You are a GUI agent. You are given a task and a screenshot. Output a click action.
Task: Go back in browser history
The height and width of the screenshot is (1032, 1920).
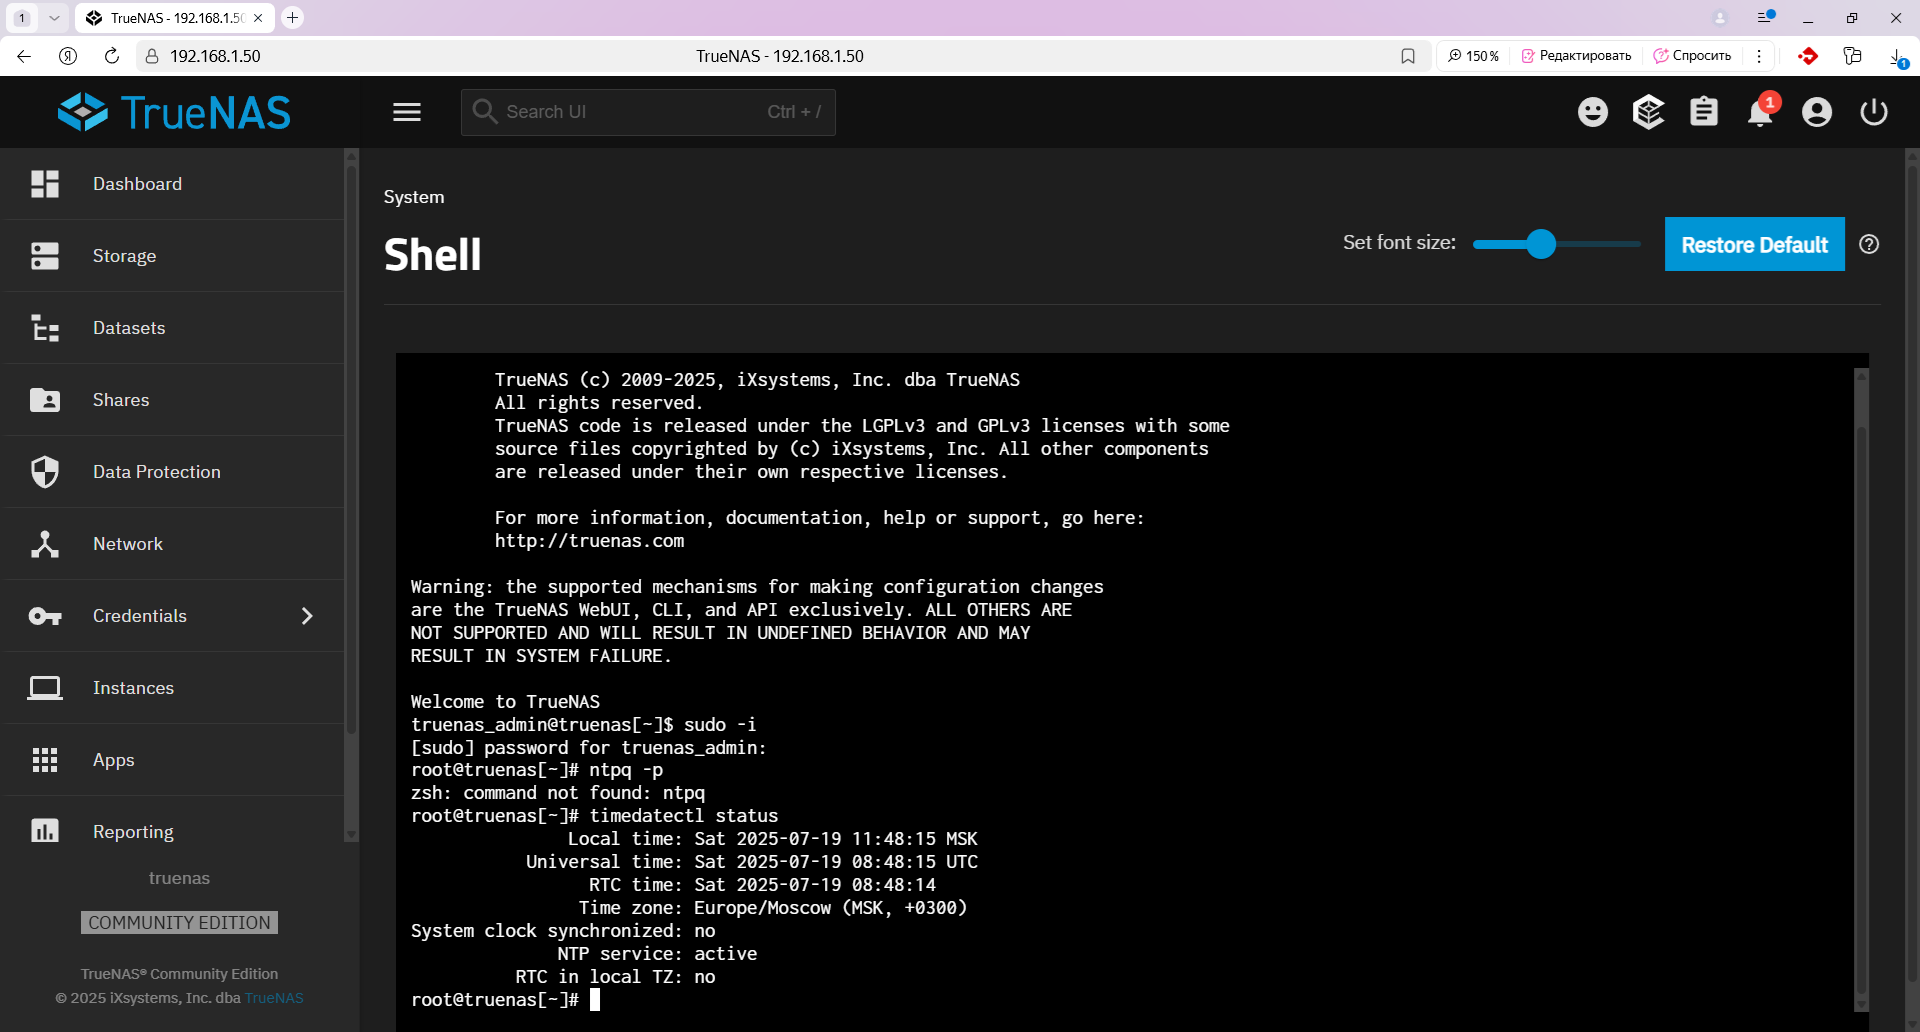tap(24, 56)
